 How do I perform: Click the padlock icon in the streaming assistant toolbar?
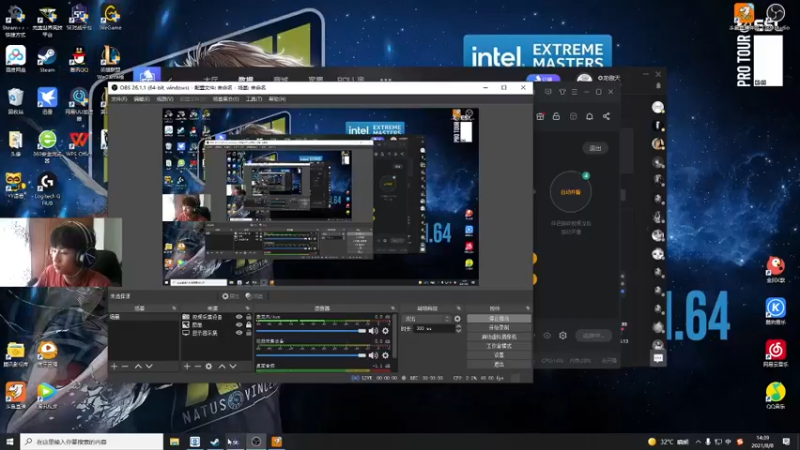pos(556,116)
